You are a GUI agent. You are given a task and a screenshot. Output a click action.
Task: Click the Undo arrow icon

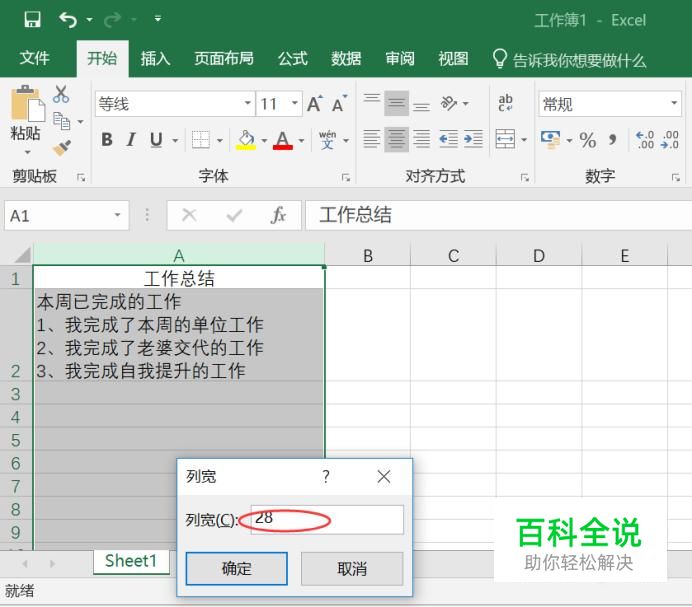pyautogui.click(x=68, y=19)
